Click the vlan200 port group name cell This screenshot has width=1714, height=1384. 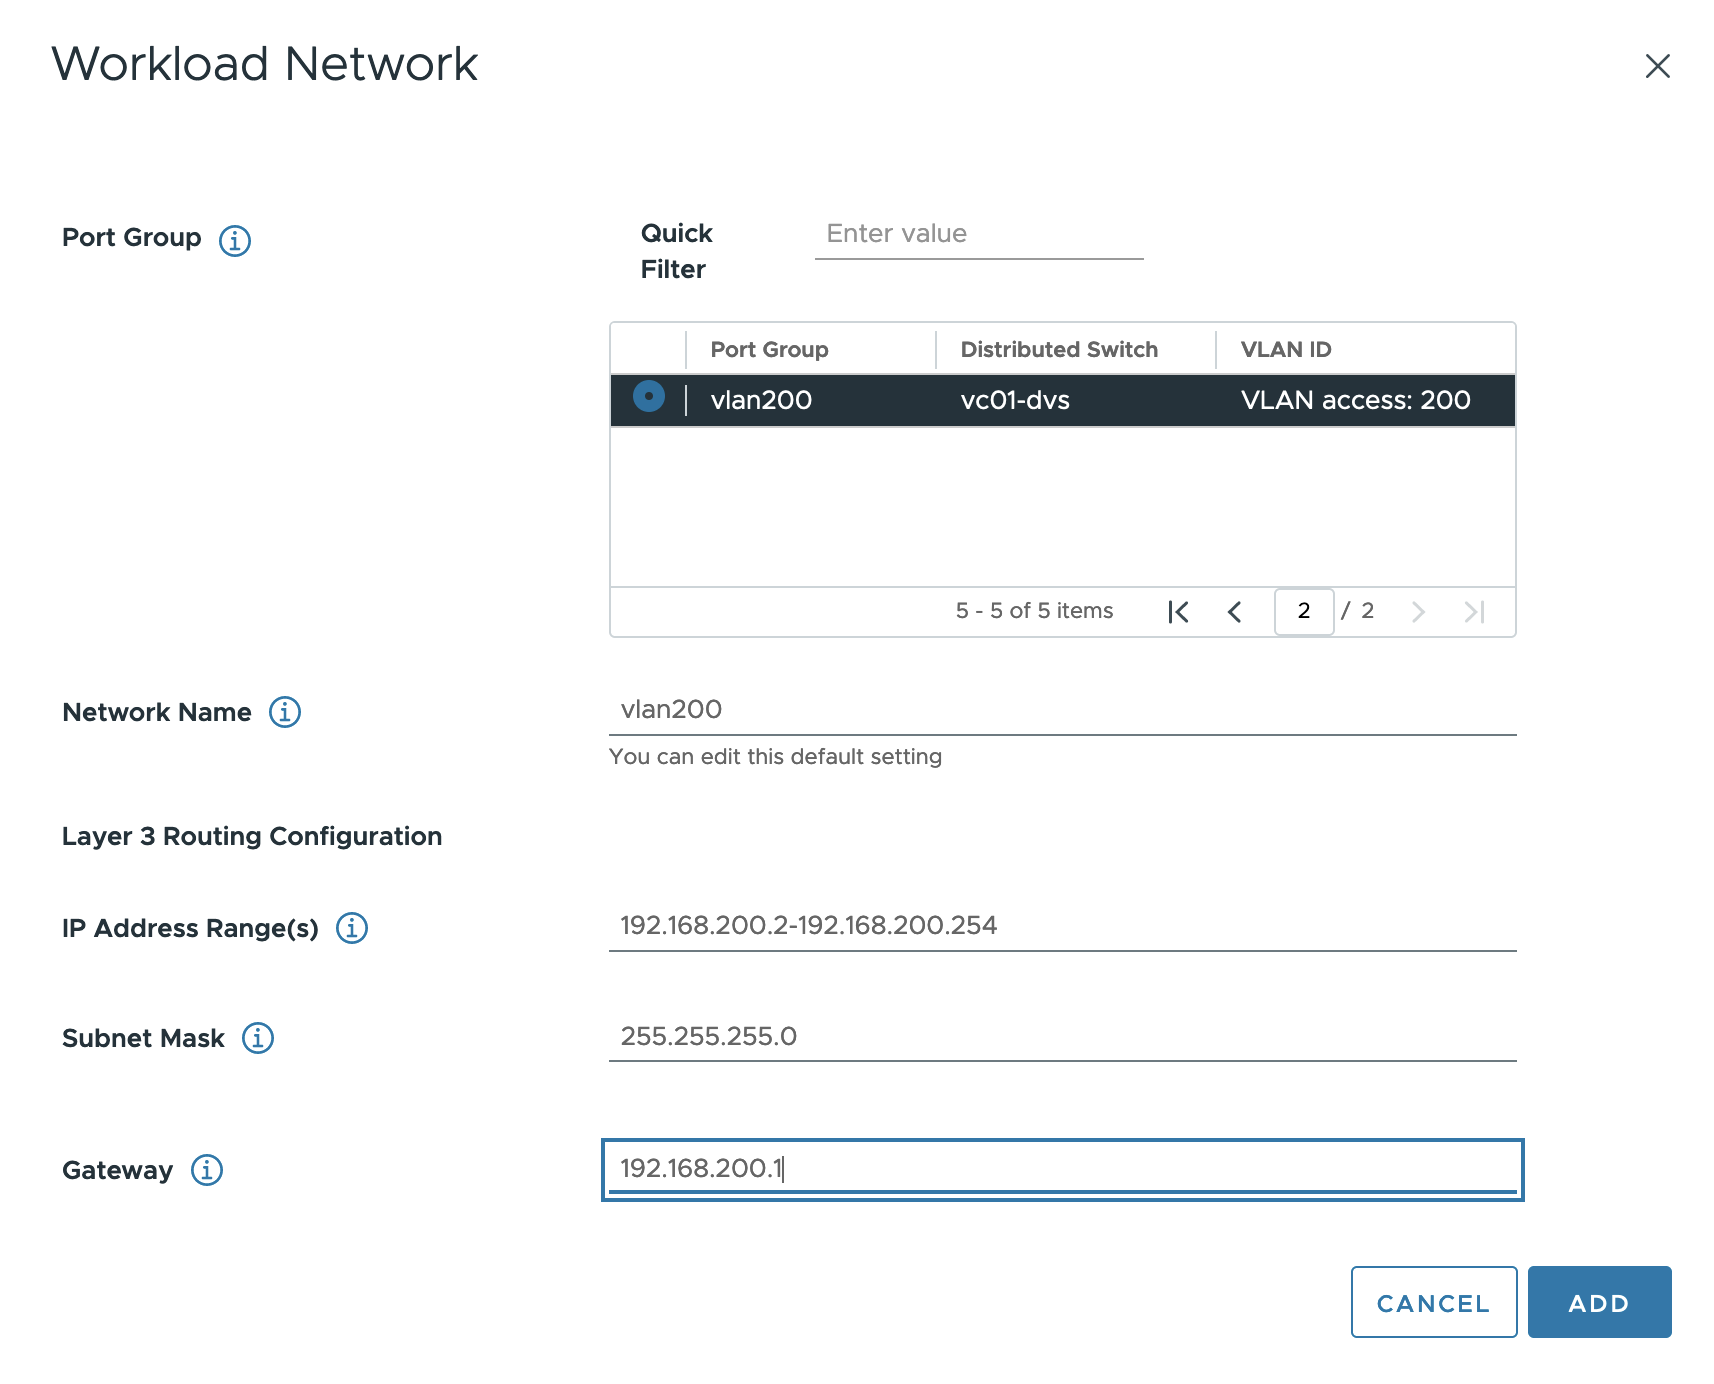(761, 401)
